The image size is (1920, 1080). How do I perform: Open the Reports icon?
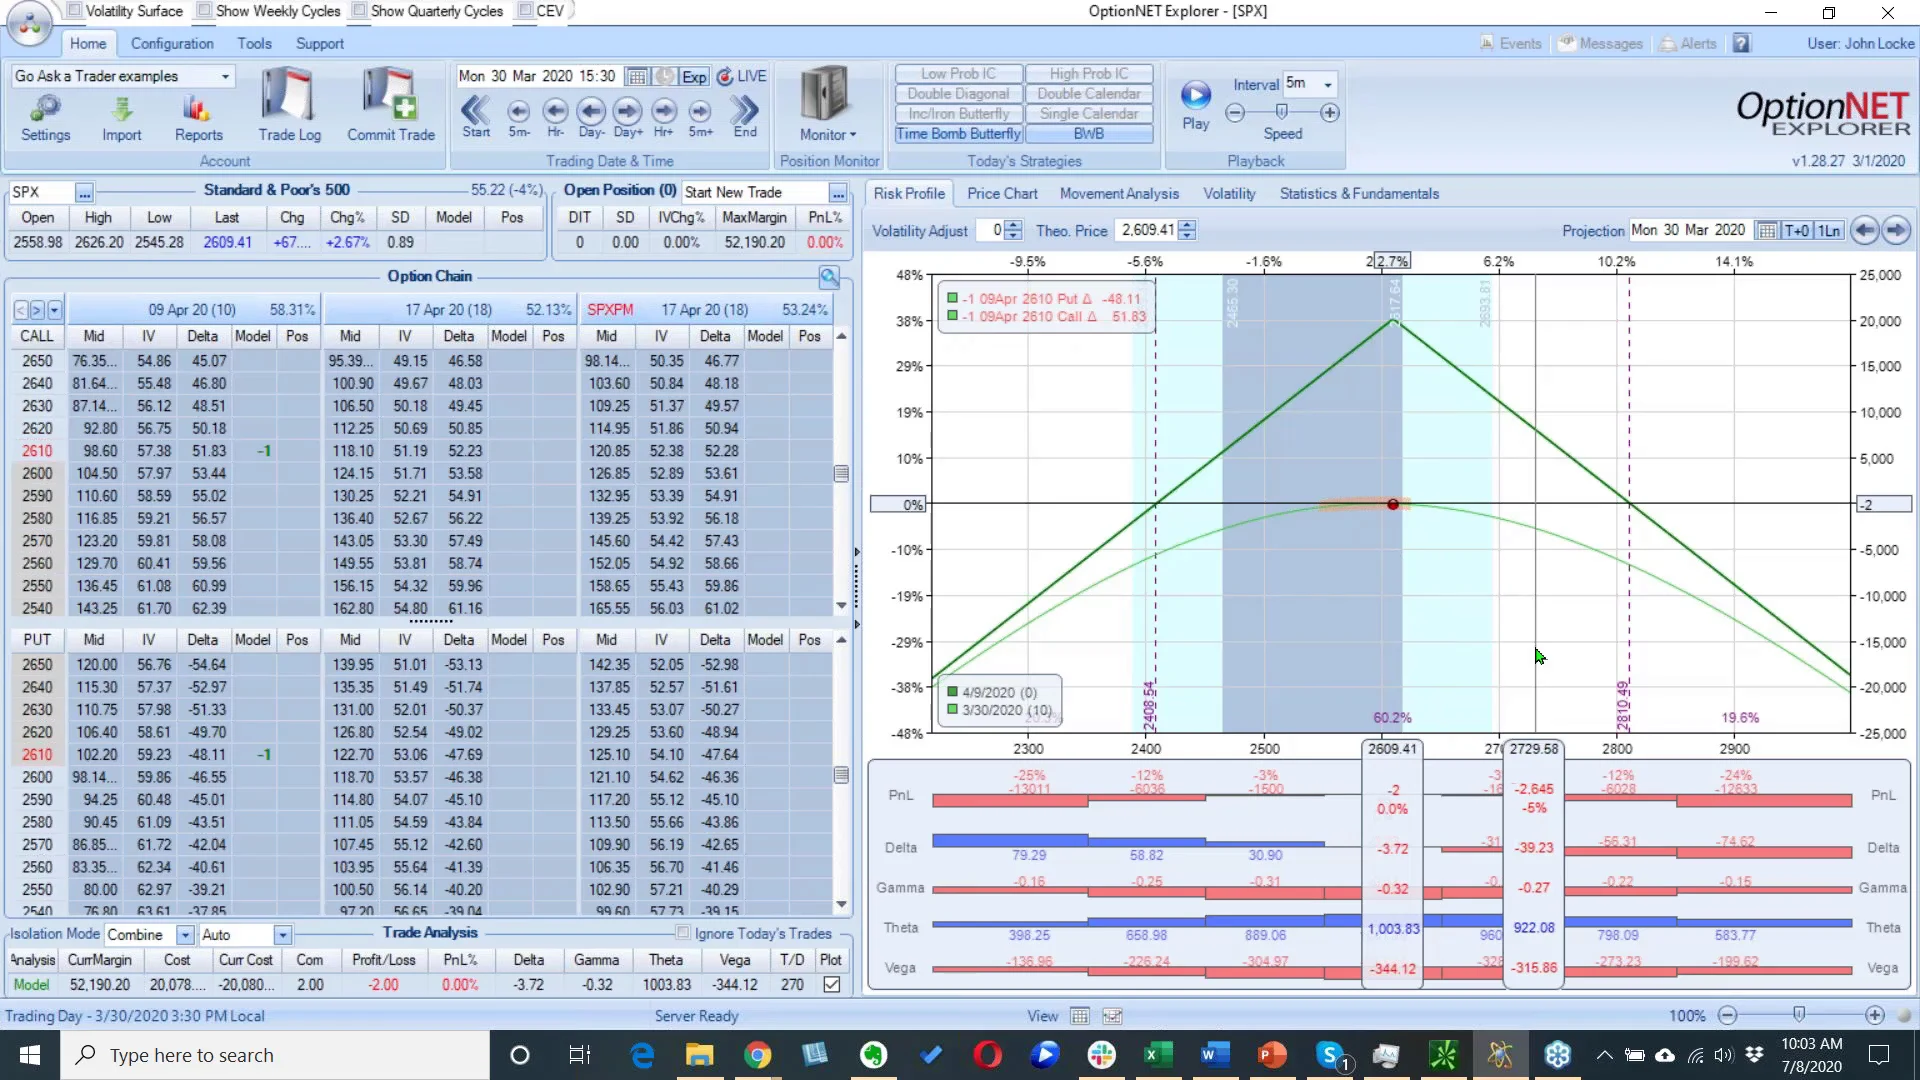point(198,118)
